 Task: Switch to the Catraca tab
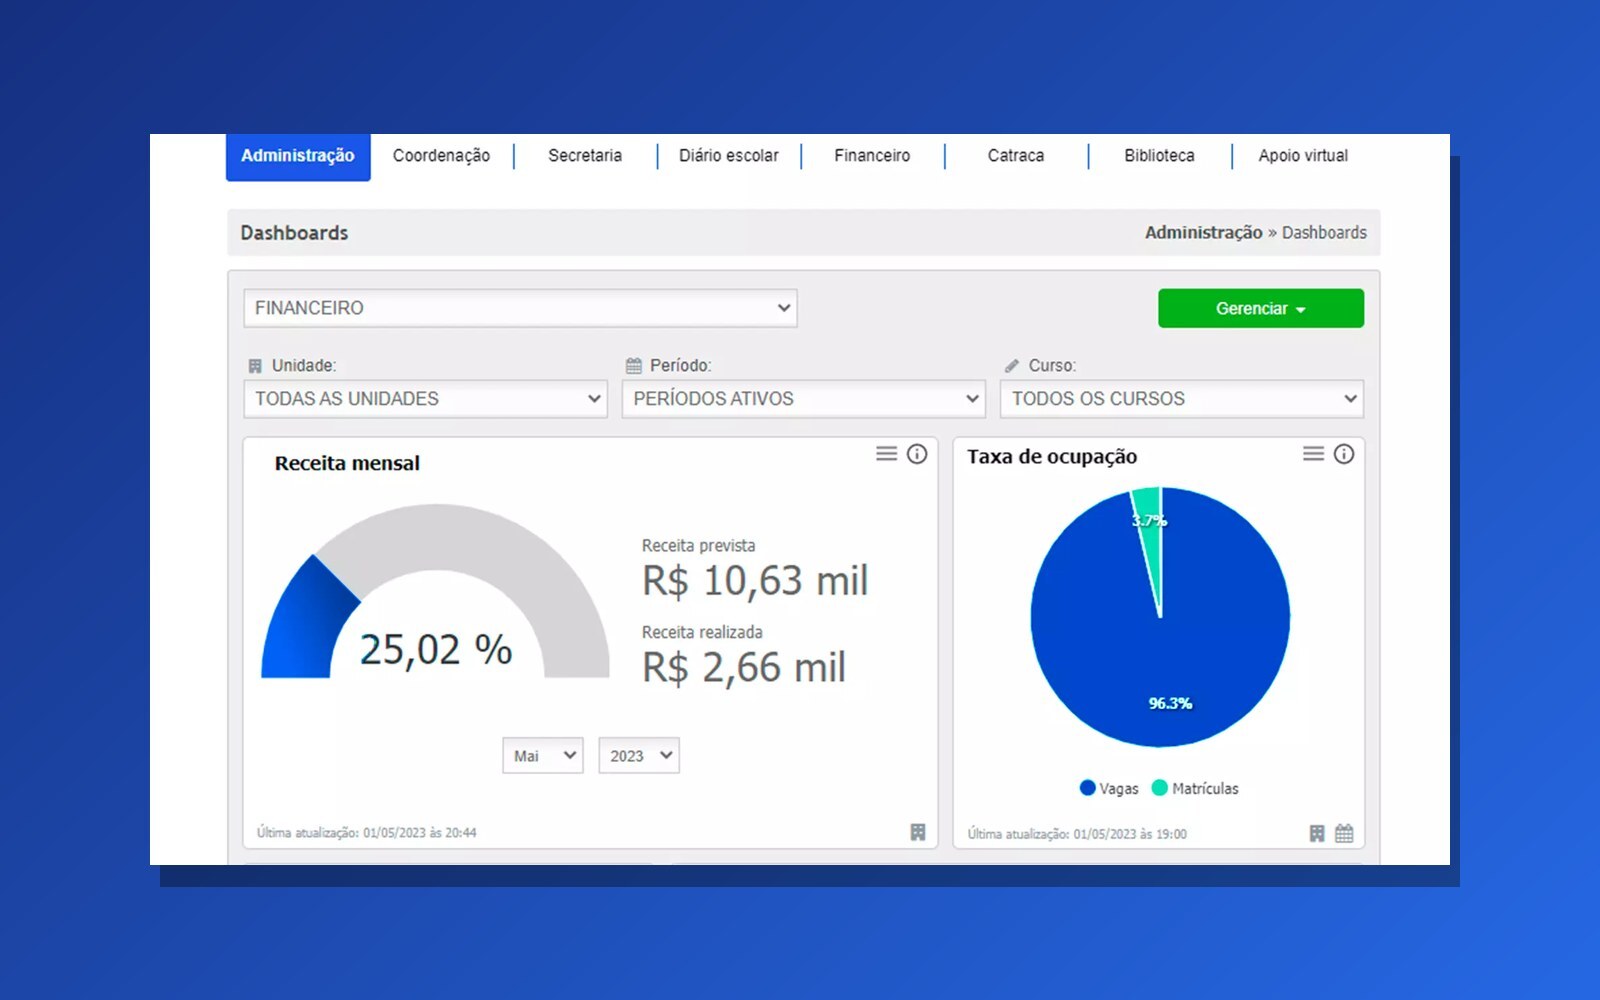[x=1016, y=156]
